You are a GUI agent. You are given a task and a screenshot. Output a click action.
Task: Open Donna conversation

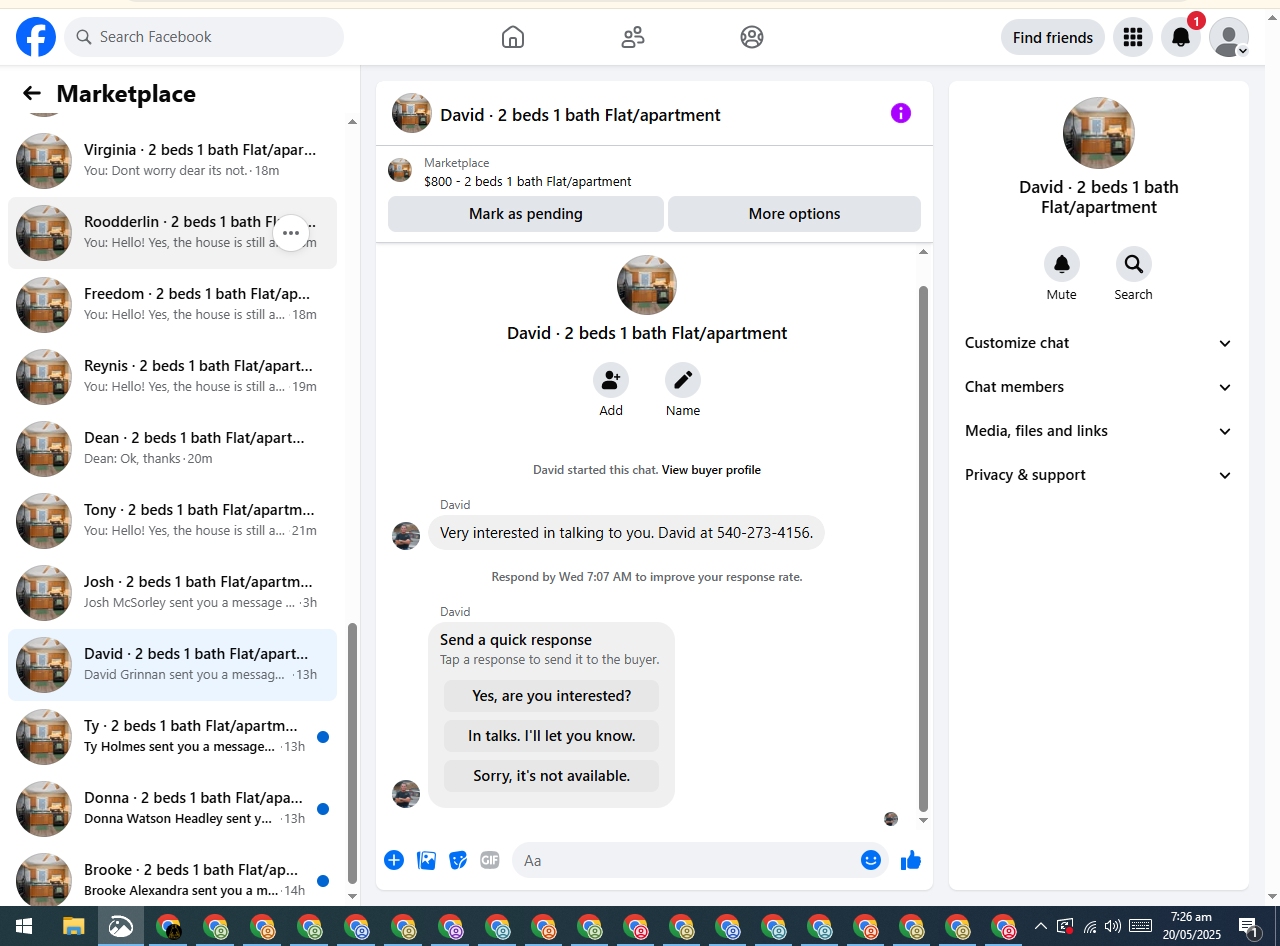click(x=172, y=808)
